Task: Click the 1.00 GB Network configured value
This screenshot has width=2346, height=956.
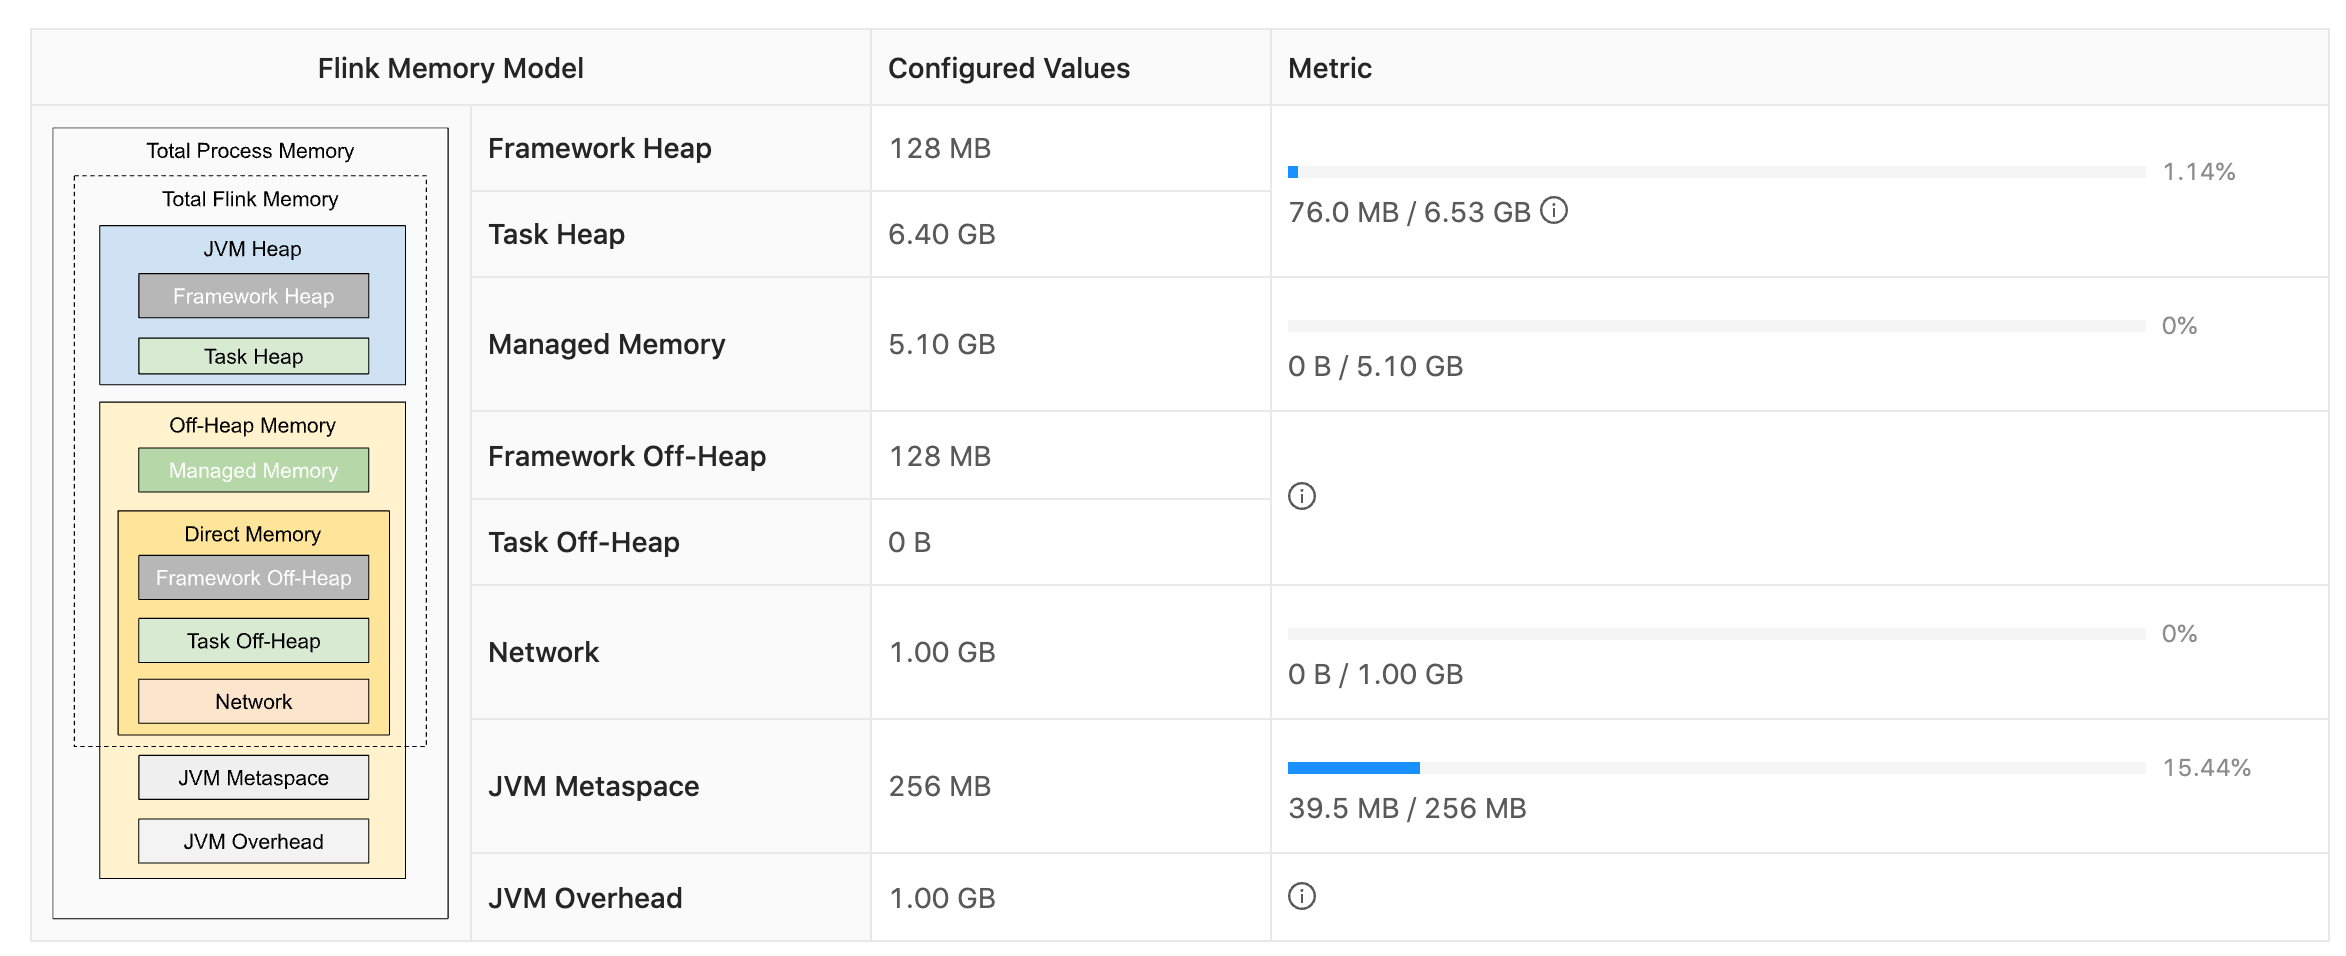Action: coord(941,652)
